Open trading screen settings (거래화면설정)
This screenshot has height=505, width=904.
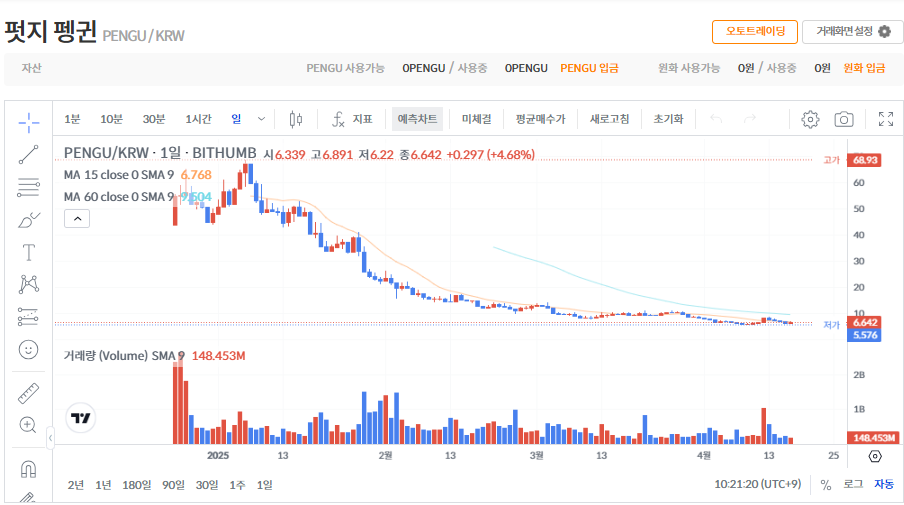[x=853, y=32]
